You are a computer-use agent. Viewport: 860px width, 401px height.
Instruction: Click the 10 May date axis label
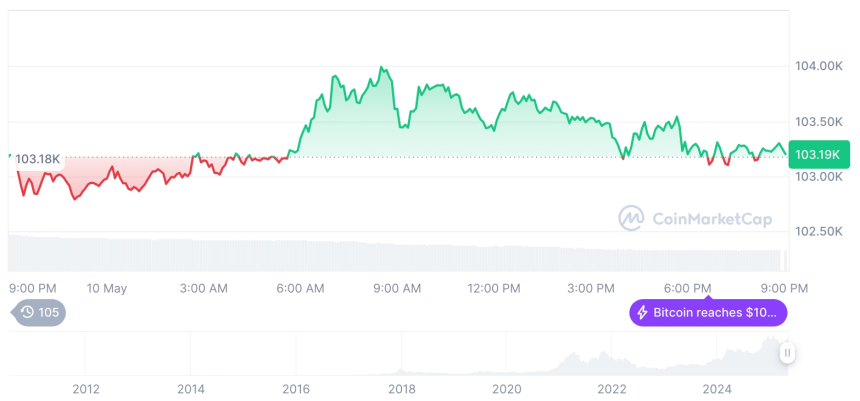[x=107, y=288]
